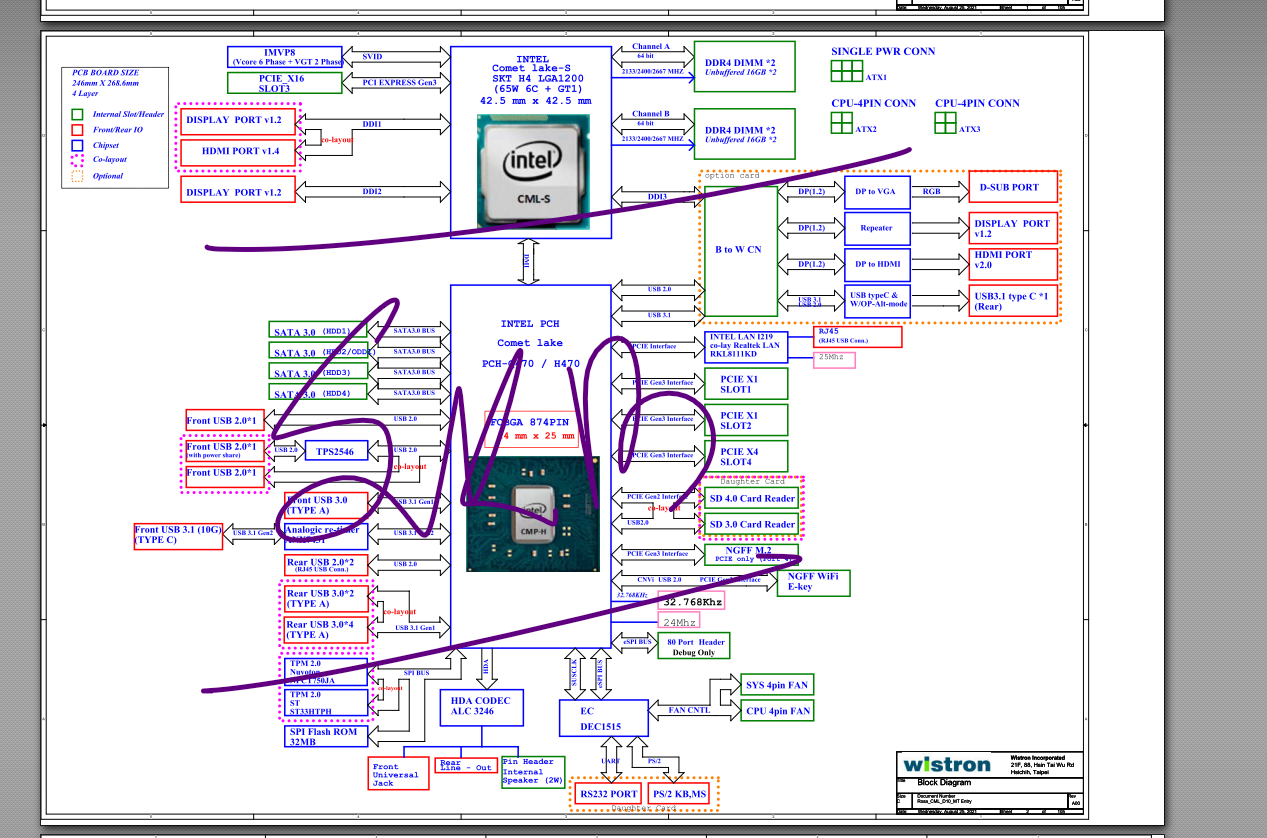This screenshot has width=1267, height=838.
Task: Click the 80 Port Header Debug Only block
Action: pos(693,645)
